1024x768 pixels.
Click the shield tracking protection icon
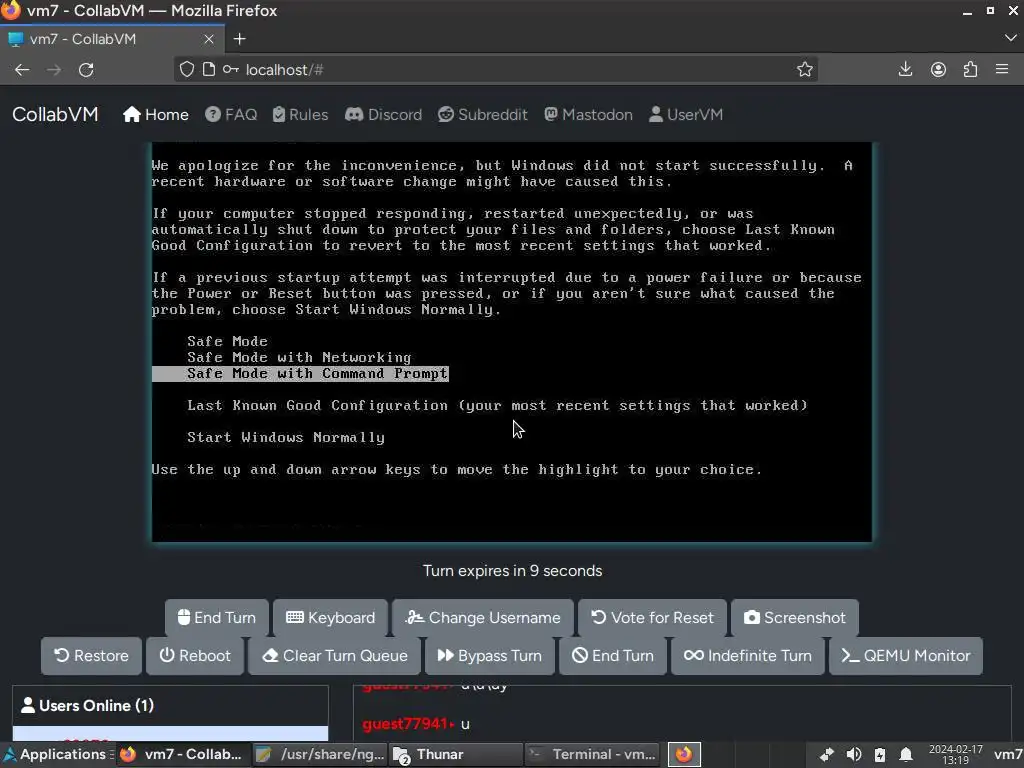187,70
